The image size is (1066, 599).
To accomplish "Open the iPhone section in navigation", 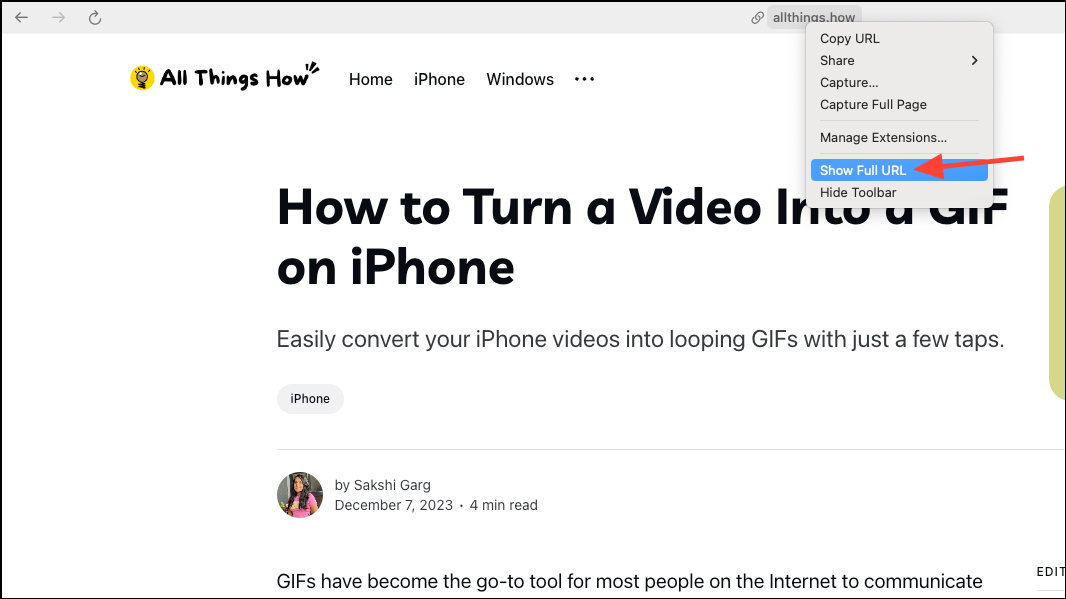I will 439,79.
